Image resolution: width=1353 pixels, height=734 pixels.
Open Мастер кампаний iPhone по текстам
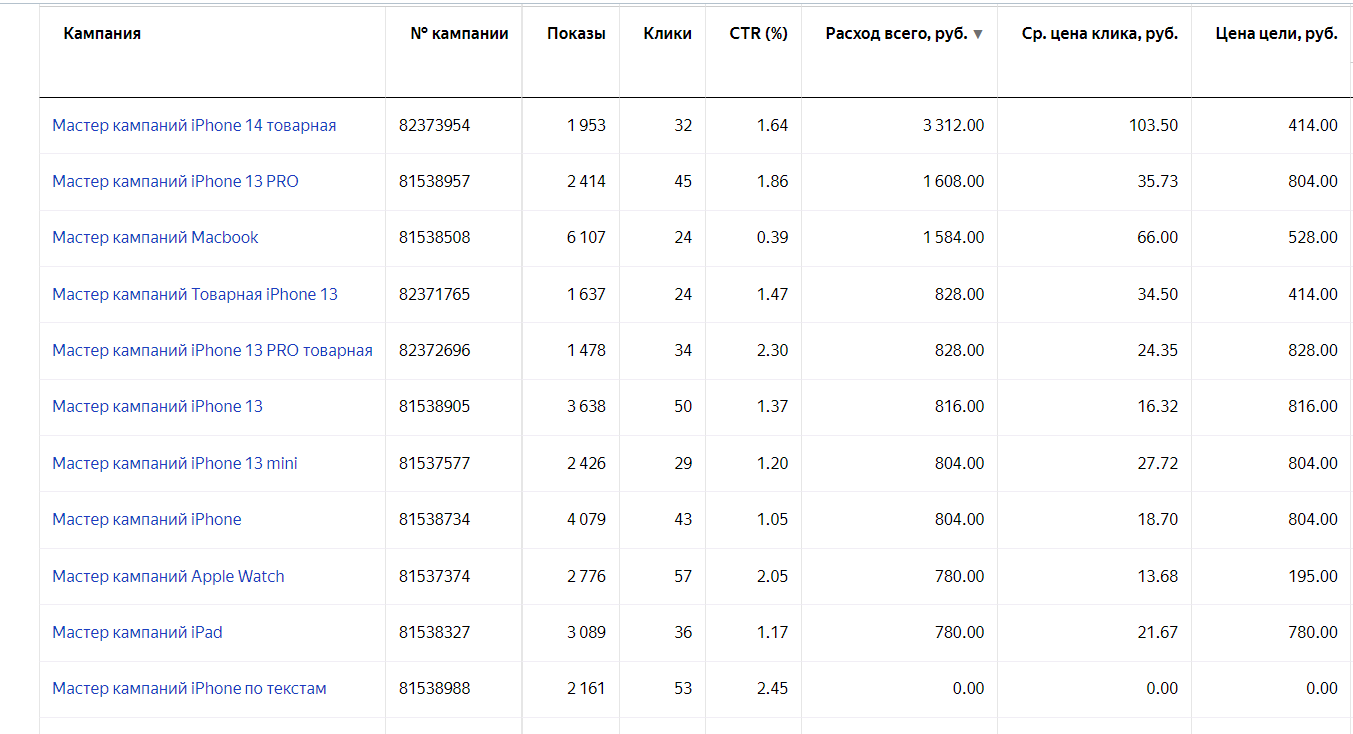(189, 688)
